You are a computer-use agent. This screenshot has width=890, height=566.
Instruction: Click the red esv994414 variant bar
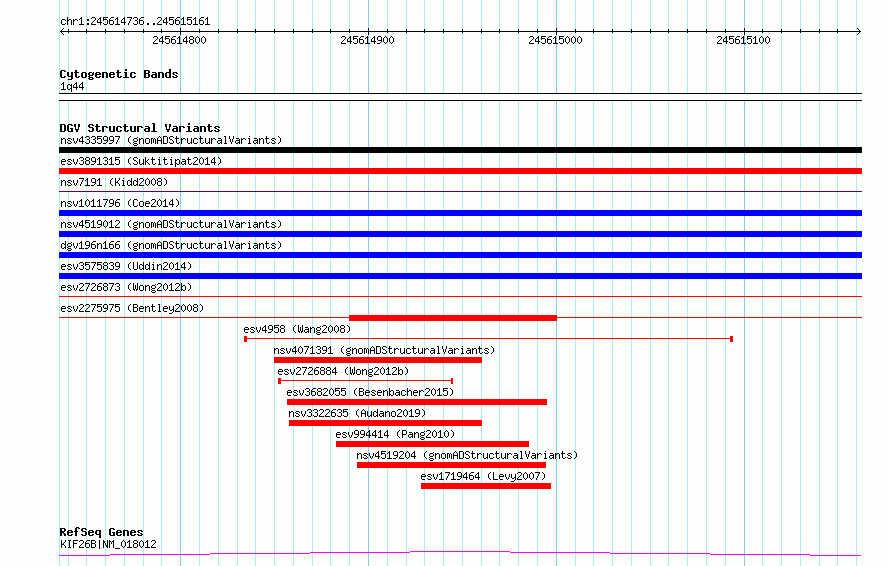coord(433,444)
